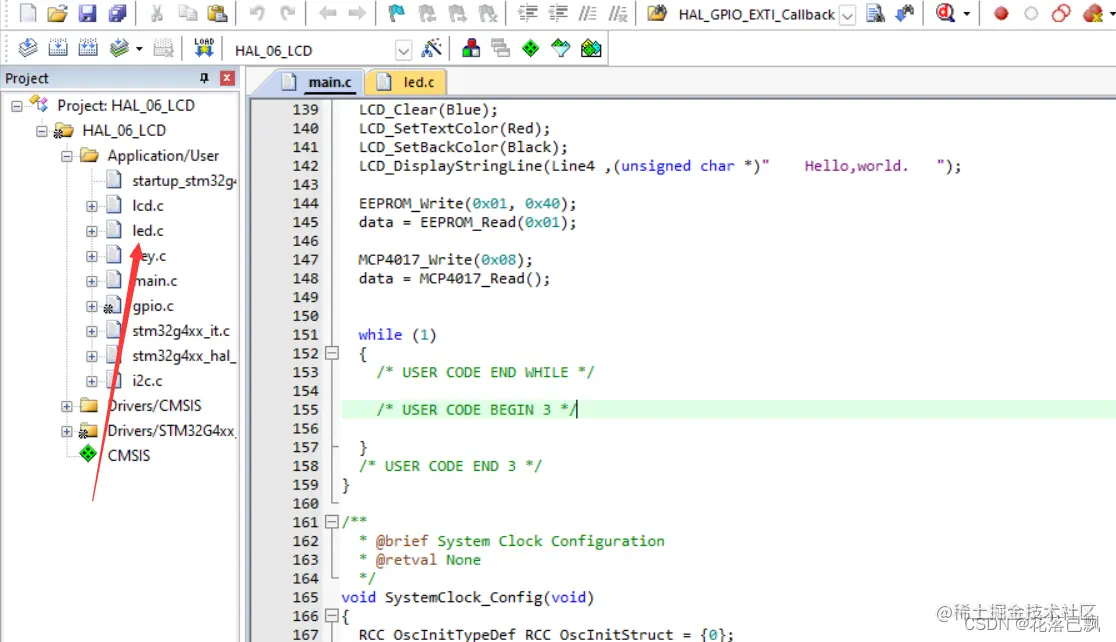Place cursor on the EEPROM_Write line
The height and width of the screenshot is (642, 1116).
coord(468,204)
